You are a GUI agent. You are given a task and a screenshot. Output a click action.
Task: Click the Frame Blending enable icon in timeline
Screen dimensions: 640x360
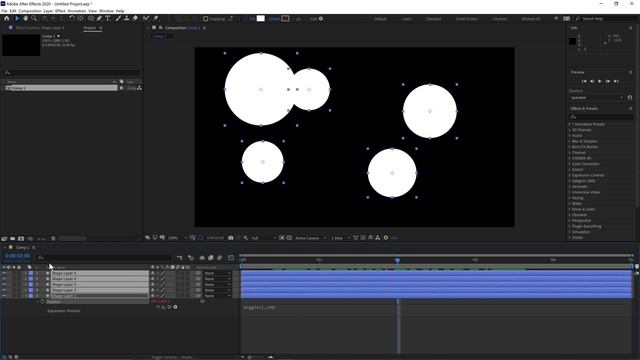tap(211, 258)
